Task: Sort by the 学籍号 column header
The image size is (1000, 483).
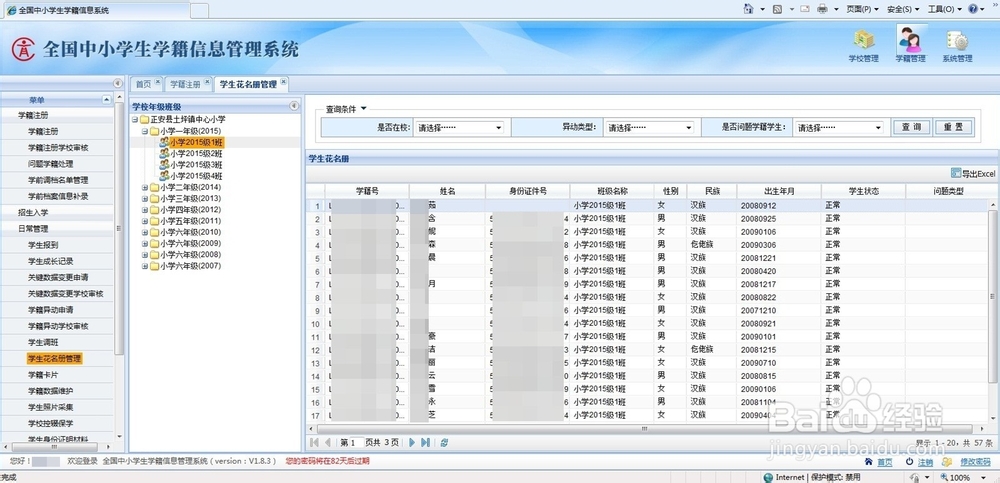Action: click(367, 191)
